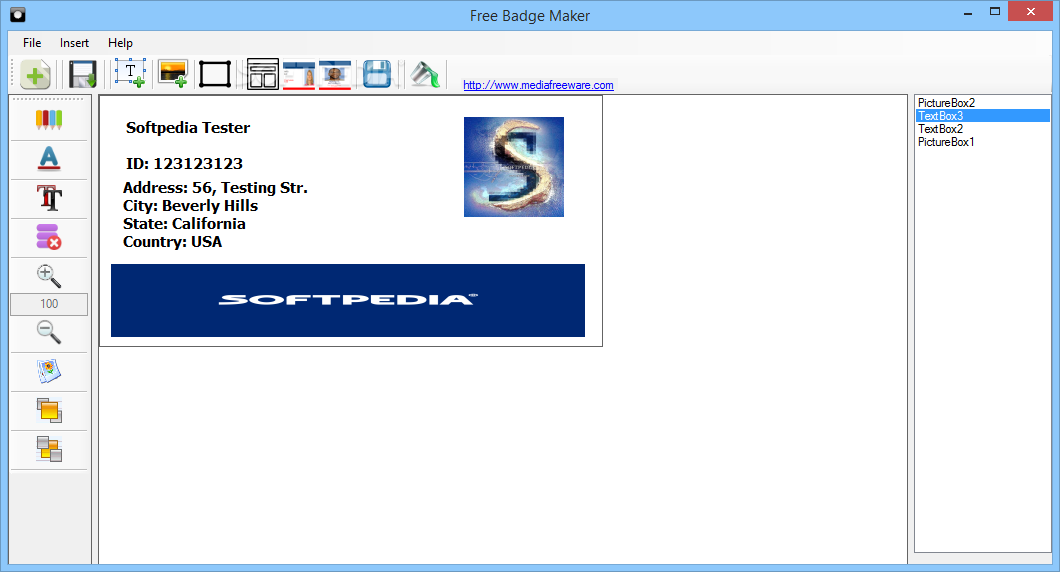Click the application icon in title bar
1060x572 pixels.
pyautogui.click(x=18, y=14)
